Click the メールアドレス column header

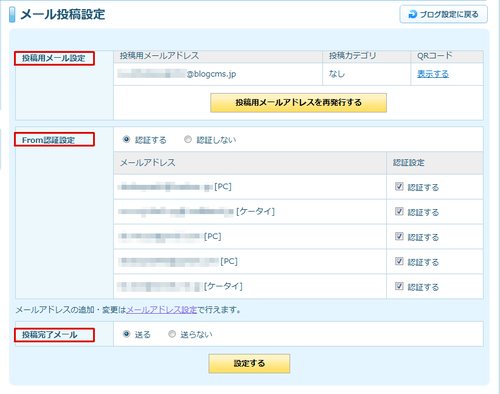click(x=147, y=163)
